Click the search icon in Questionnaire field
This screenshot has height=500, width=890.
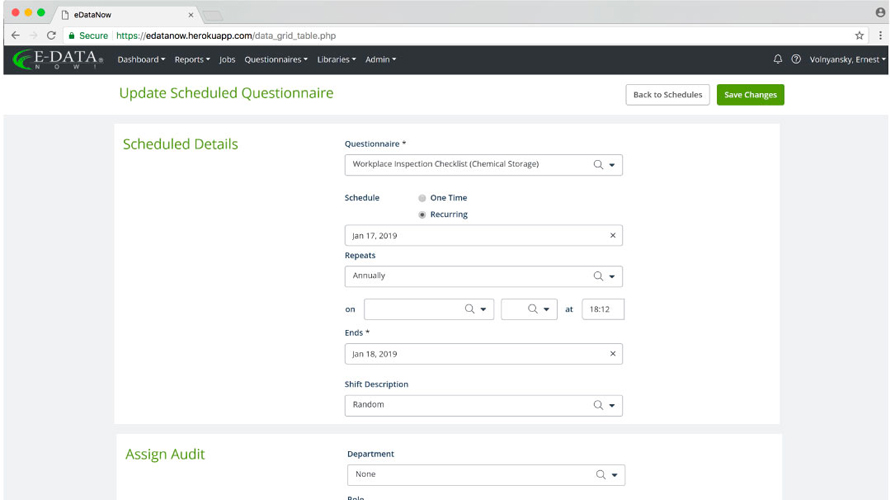[x=598, y=165]
